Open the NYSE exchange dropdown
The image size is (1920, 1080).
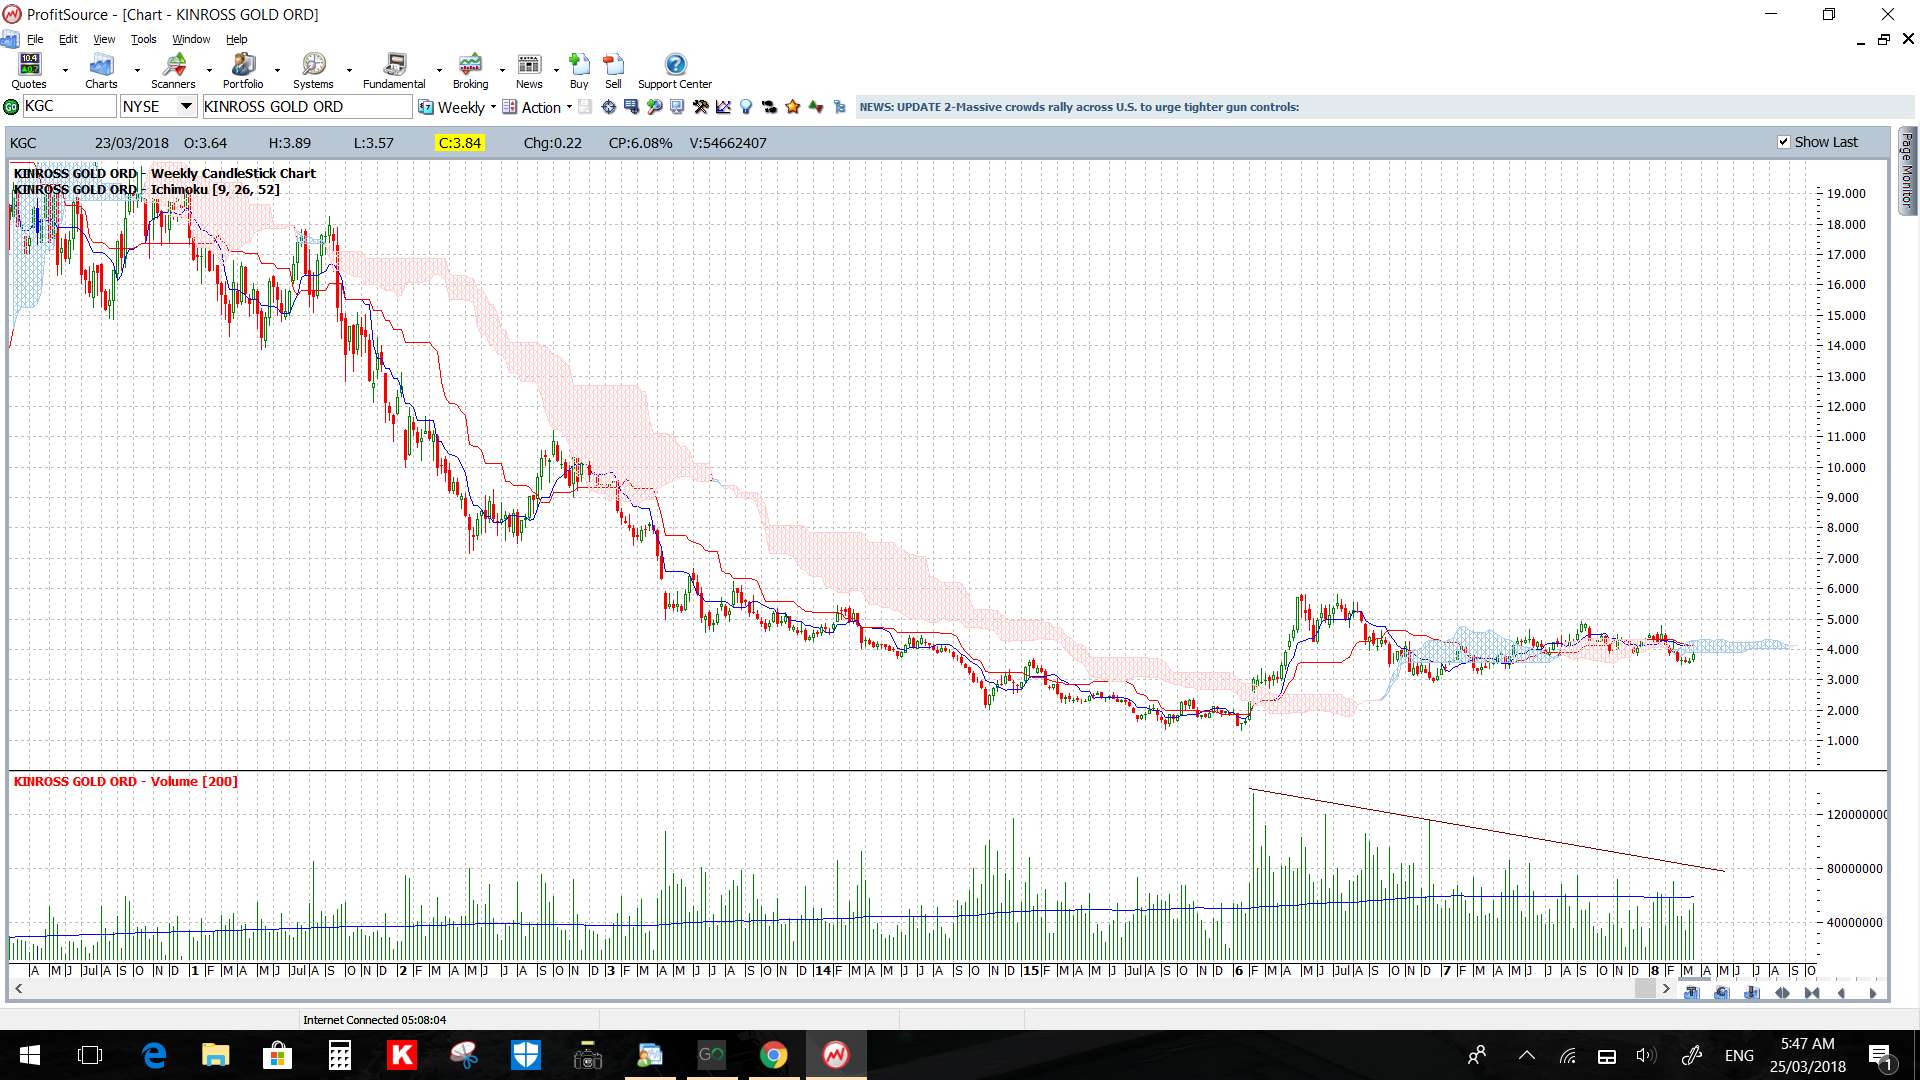pyautogui.click(x=186, y=106)
